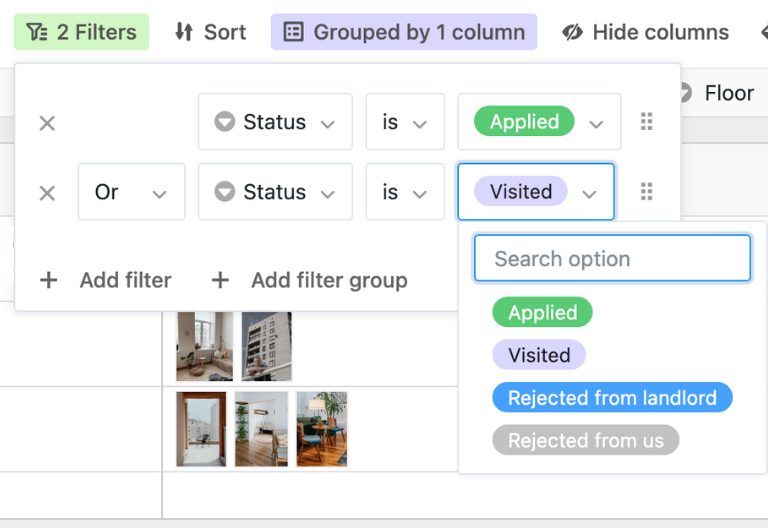Open Hide columns menu
This screenshot has height=528, width=768.
click(645, 32)
